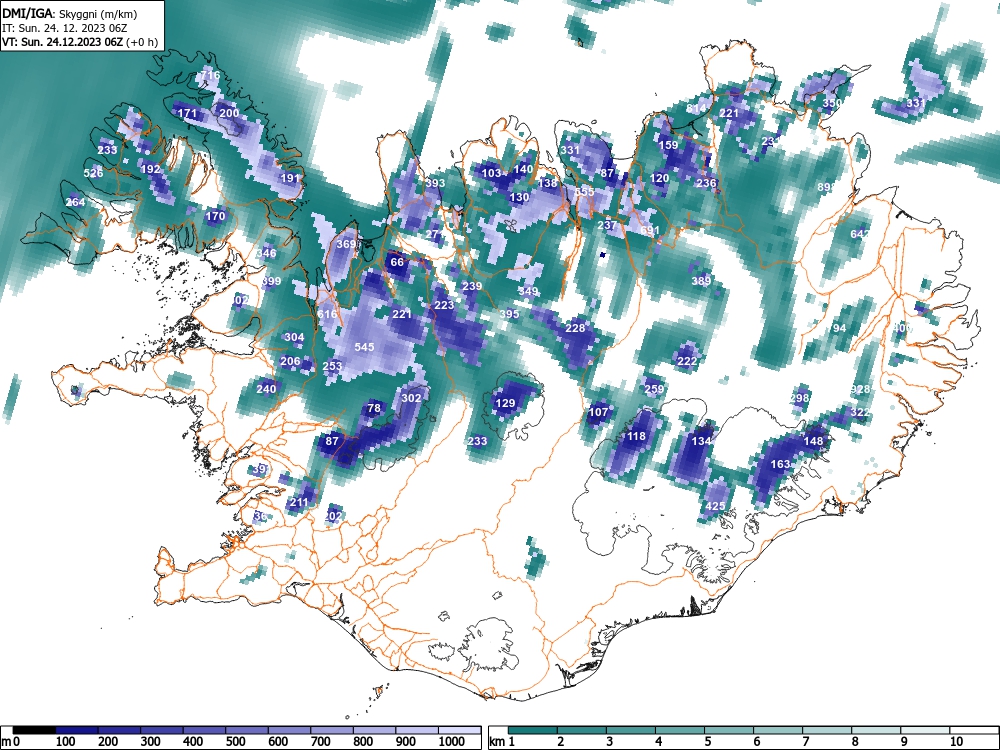1000x750 pixels.
Task: Click the '8' label on the km legend
Action: click(x=855, y=742)
